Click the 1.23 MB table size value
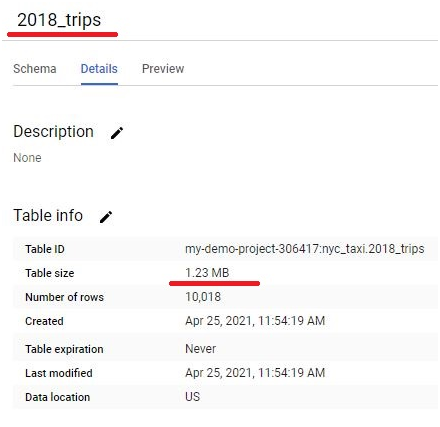 pos(207,273)
